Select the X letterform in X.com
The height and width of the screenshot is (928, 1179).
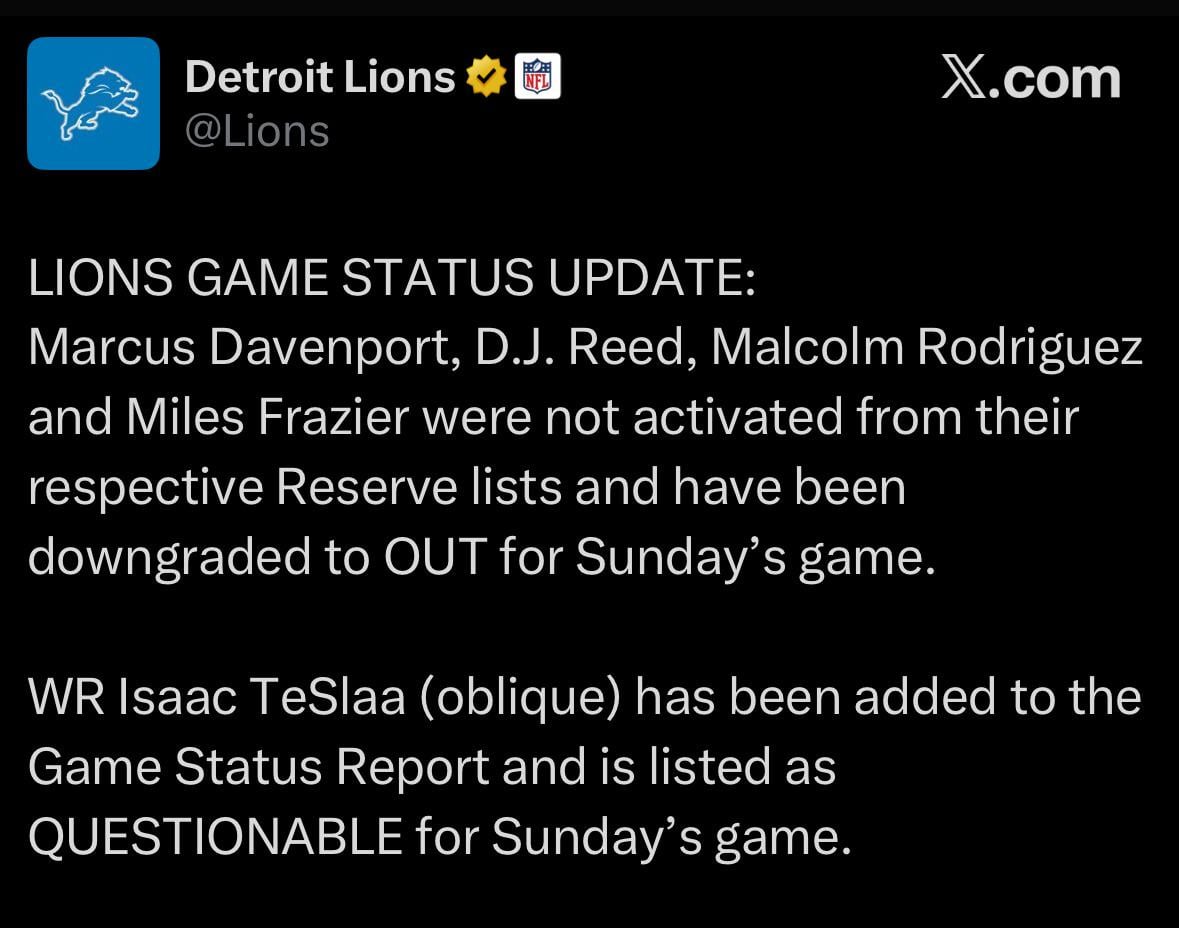(963, 77)
